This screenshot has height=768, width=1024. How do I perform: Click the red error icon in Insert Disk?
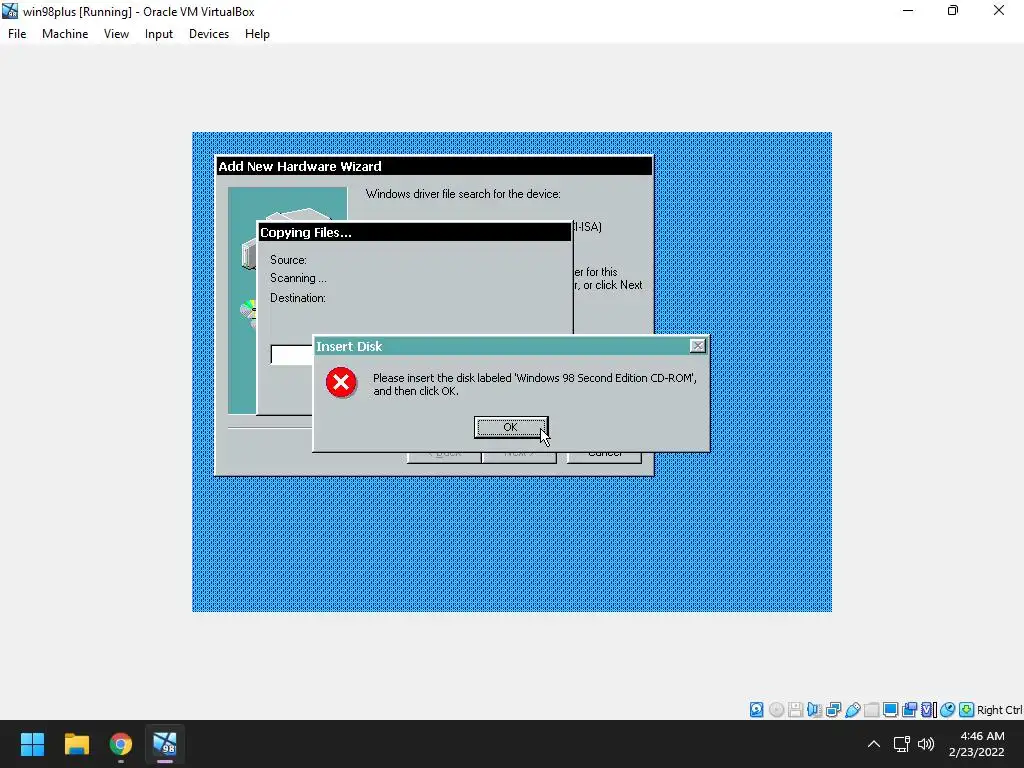coord(341,383)
